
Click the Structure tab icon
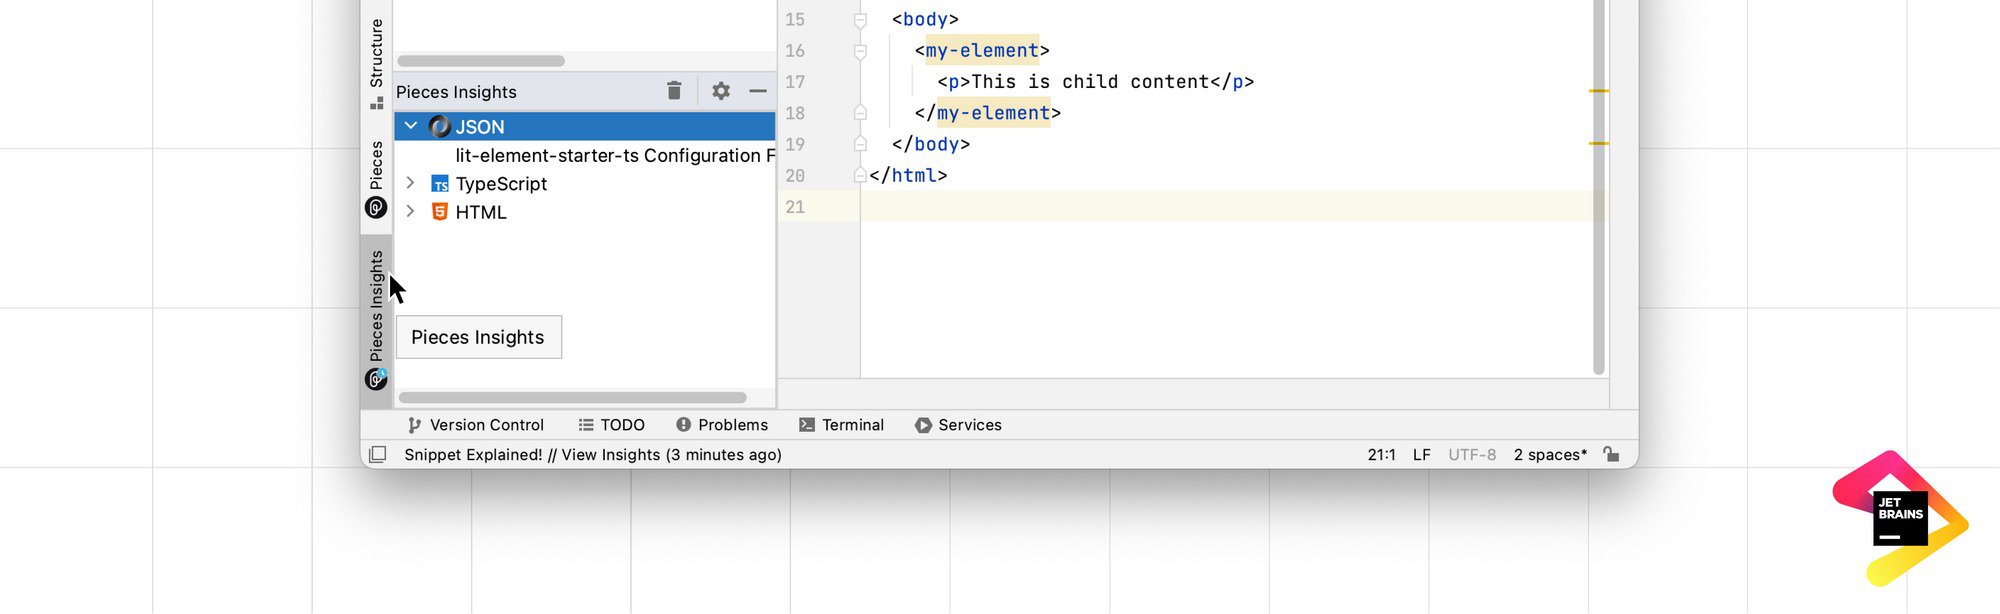(x=377, y=102)
